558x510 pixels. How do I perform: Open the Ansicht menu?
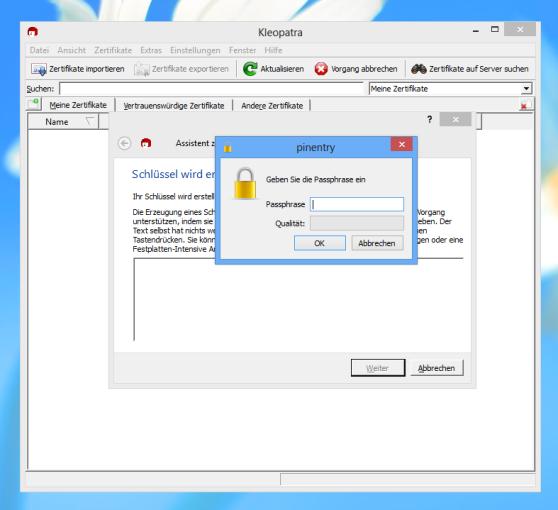72,51
